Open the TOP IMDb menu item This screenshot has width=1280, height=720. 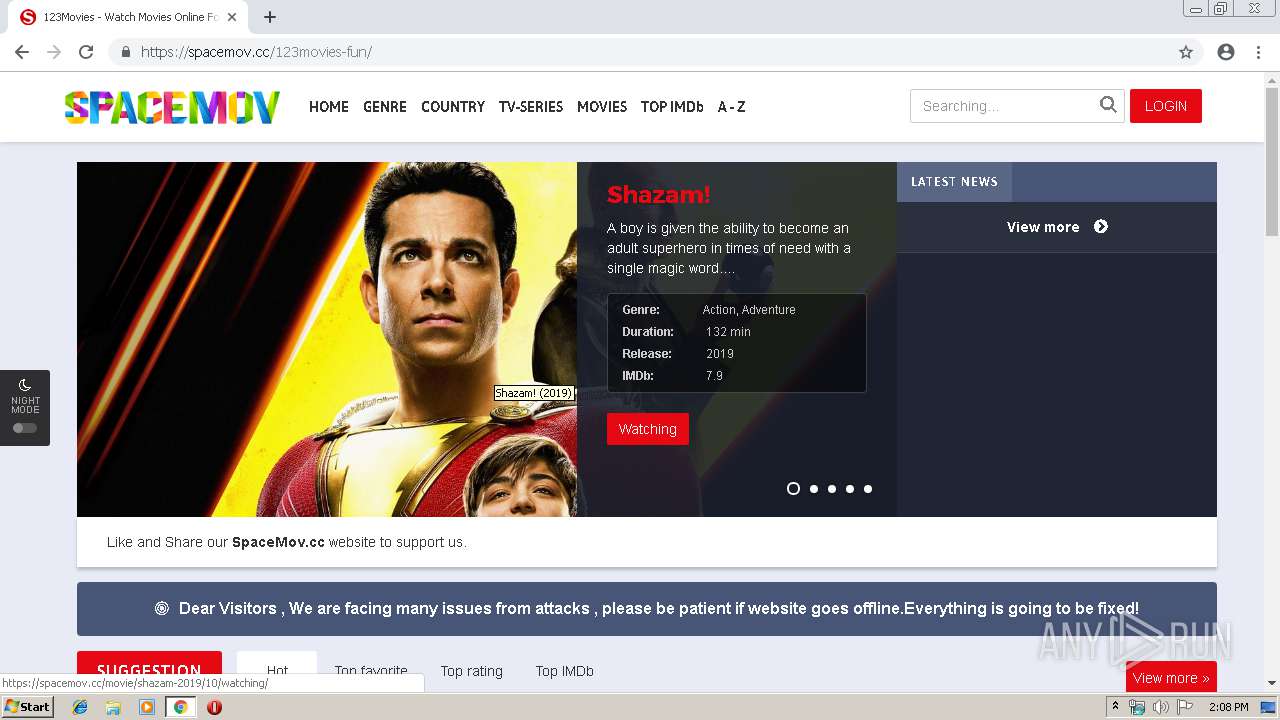[x=672, y=107]
